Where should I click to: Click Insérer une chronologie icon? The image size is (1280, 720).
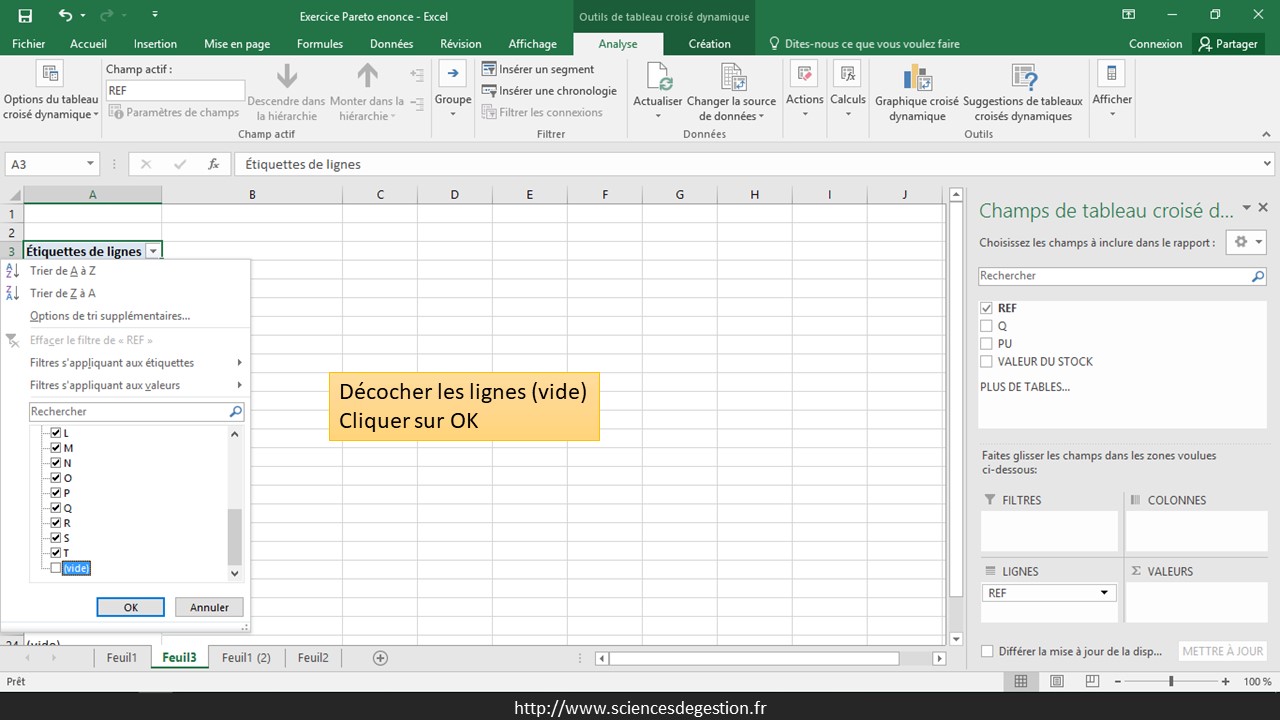489,91
